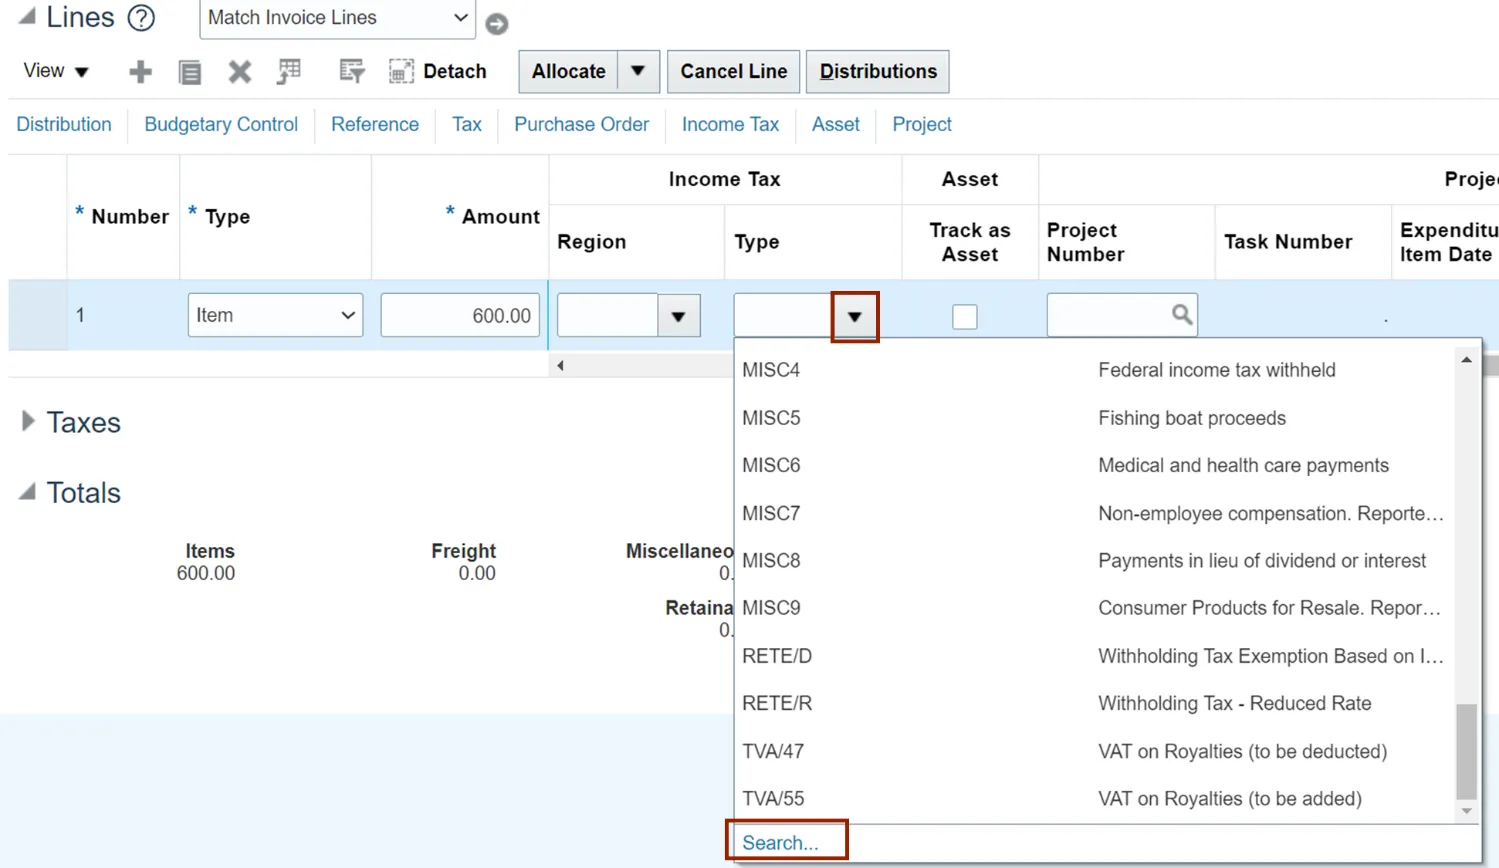
Task: Collapse the Totals section
Action: tap(28, 492)
